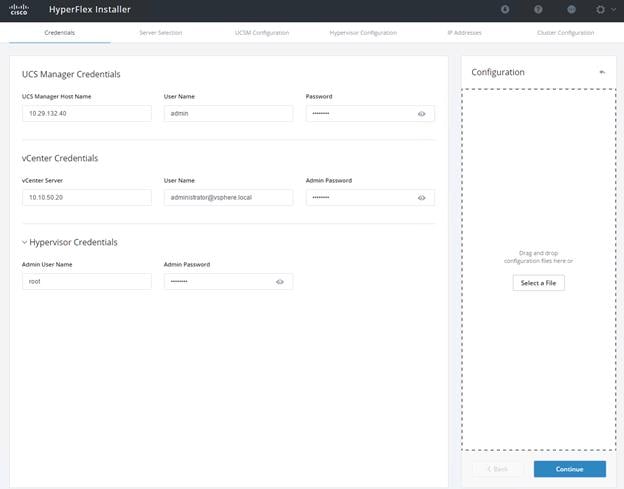
Task: Click the arrow icon in Configuration panel header
Action: coord(602,72)
